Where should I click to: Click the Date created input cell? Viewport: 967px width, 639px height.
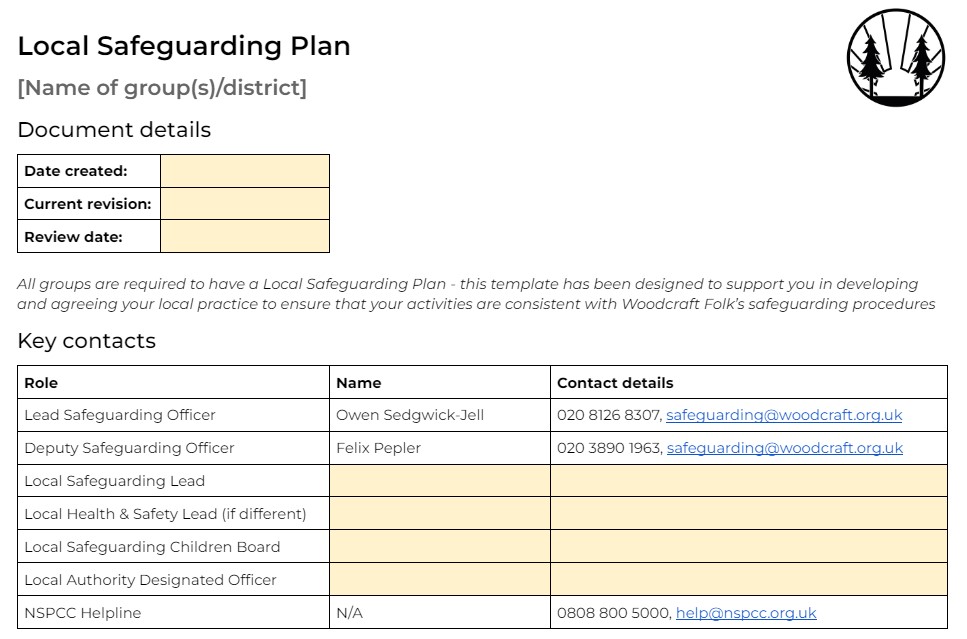[245, 171]
